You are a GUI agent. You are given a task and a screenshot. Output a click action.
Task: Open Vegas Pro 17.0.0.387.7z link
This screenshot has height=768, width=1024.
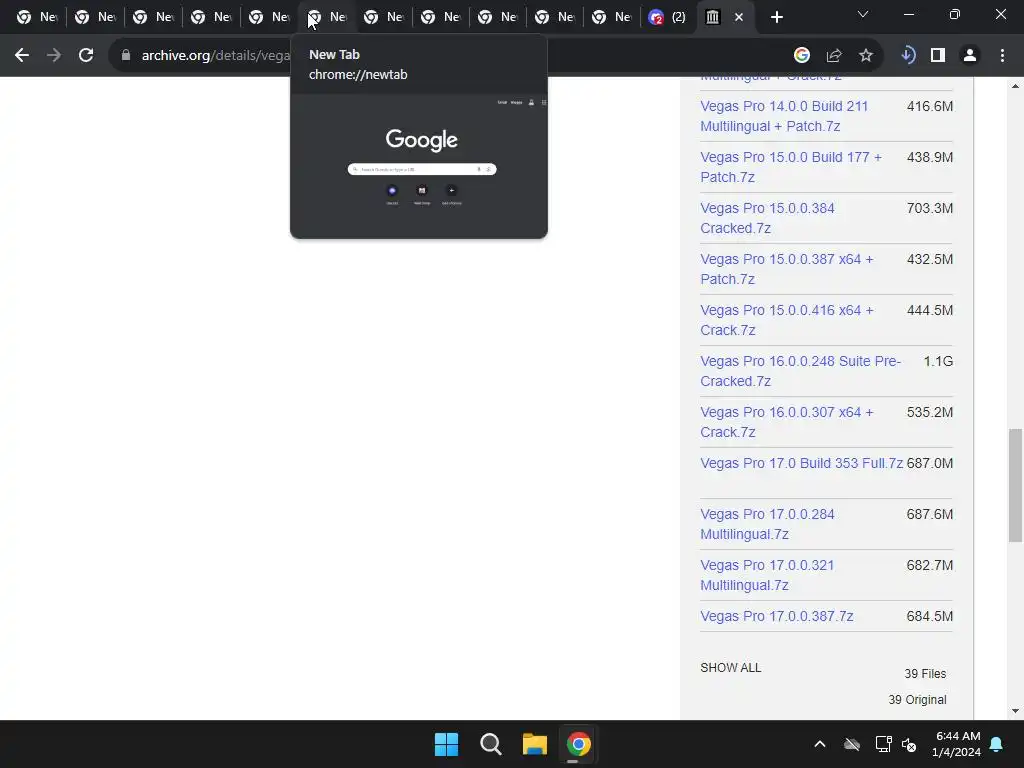tap(776, 616)
